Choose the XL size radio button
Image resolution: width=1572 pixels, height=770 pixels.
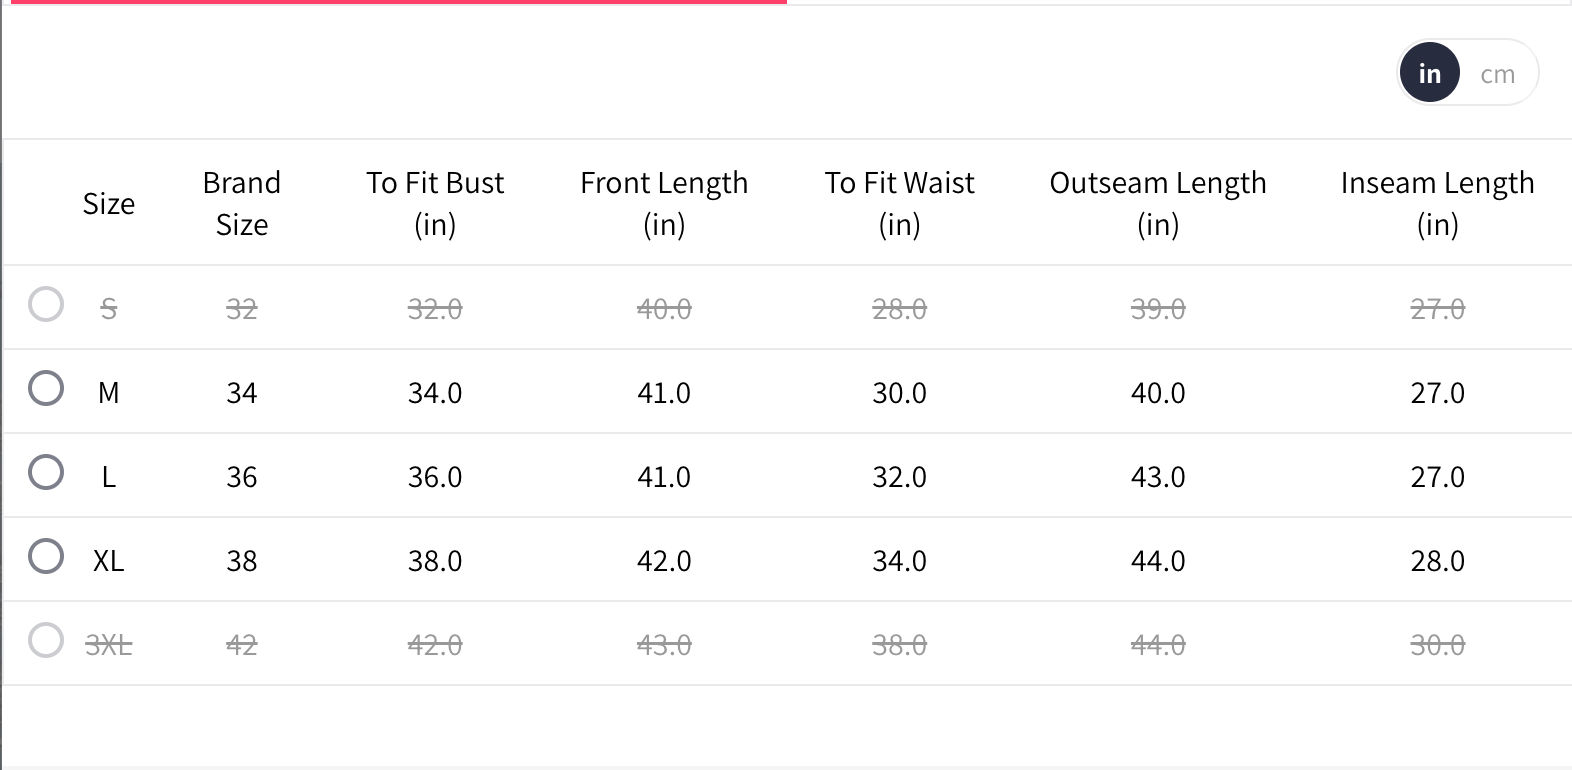pyautogui.click(x=46, y=556)
